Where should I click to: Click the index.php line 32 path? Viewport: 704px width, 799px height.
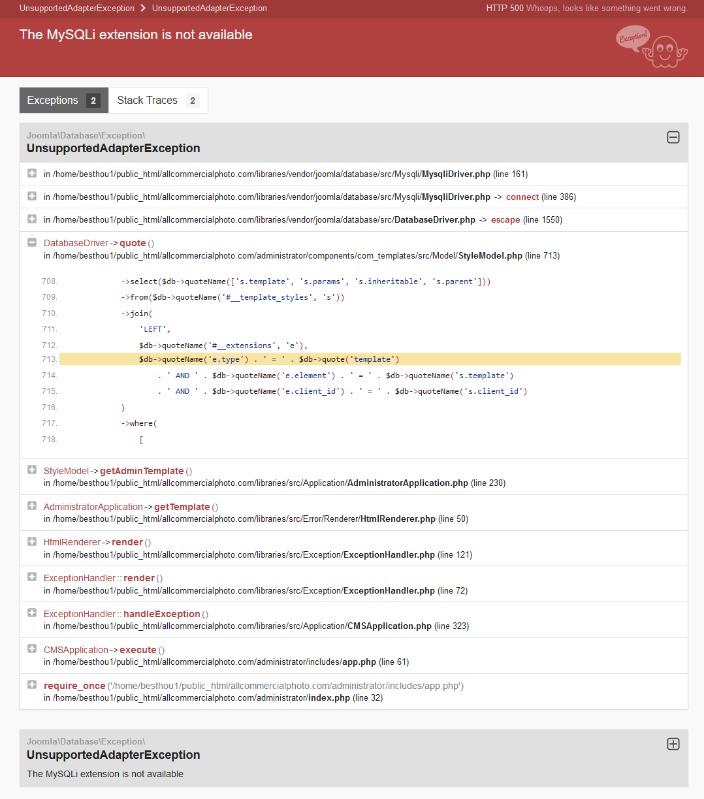tap(213, 698)
